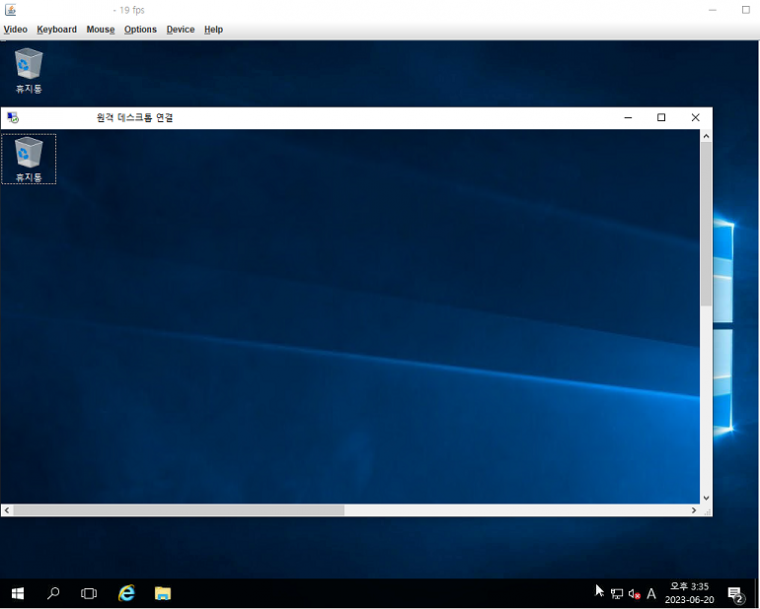The width and height of the screenshot is (760, 609).
Task: Open the Keyboard menu
Action: pos(57,30)
